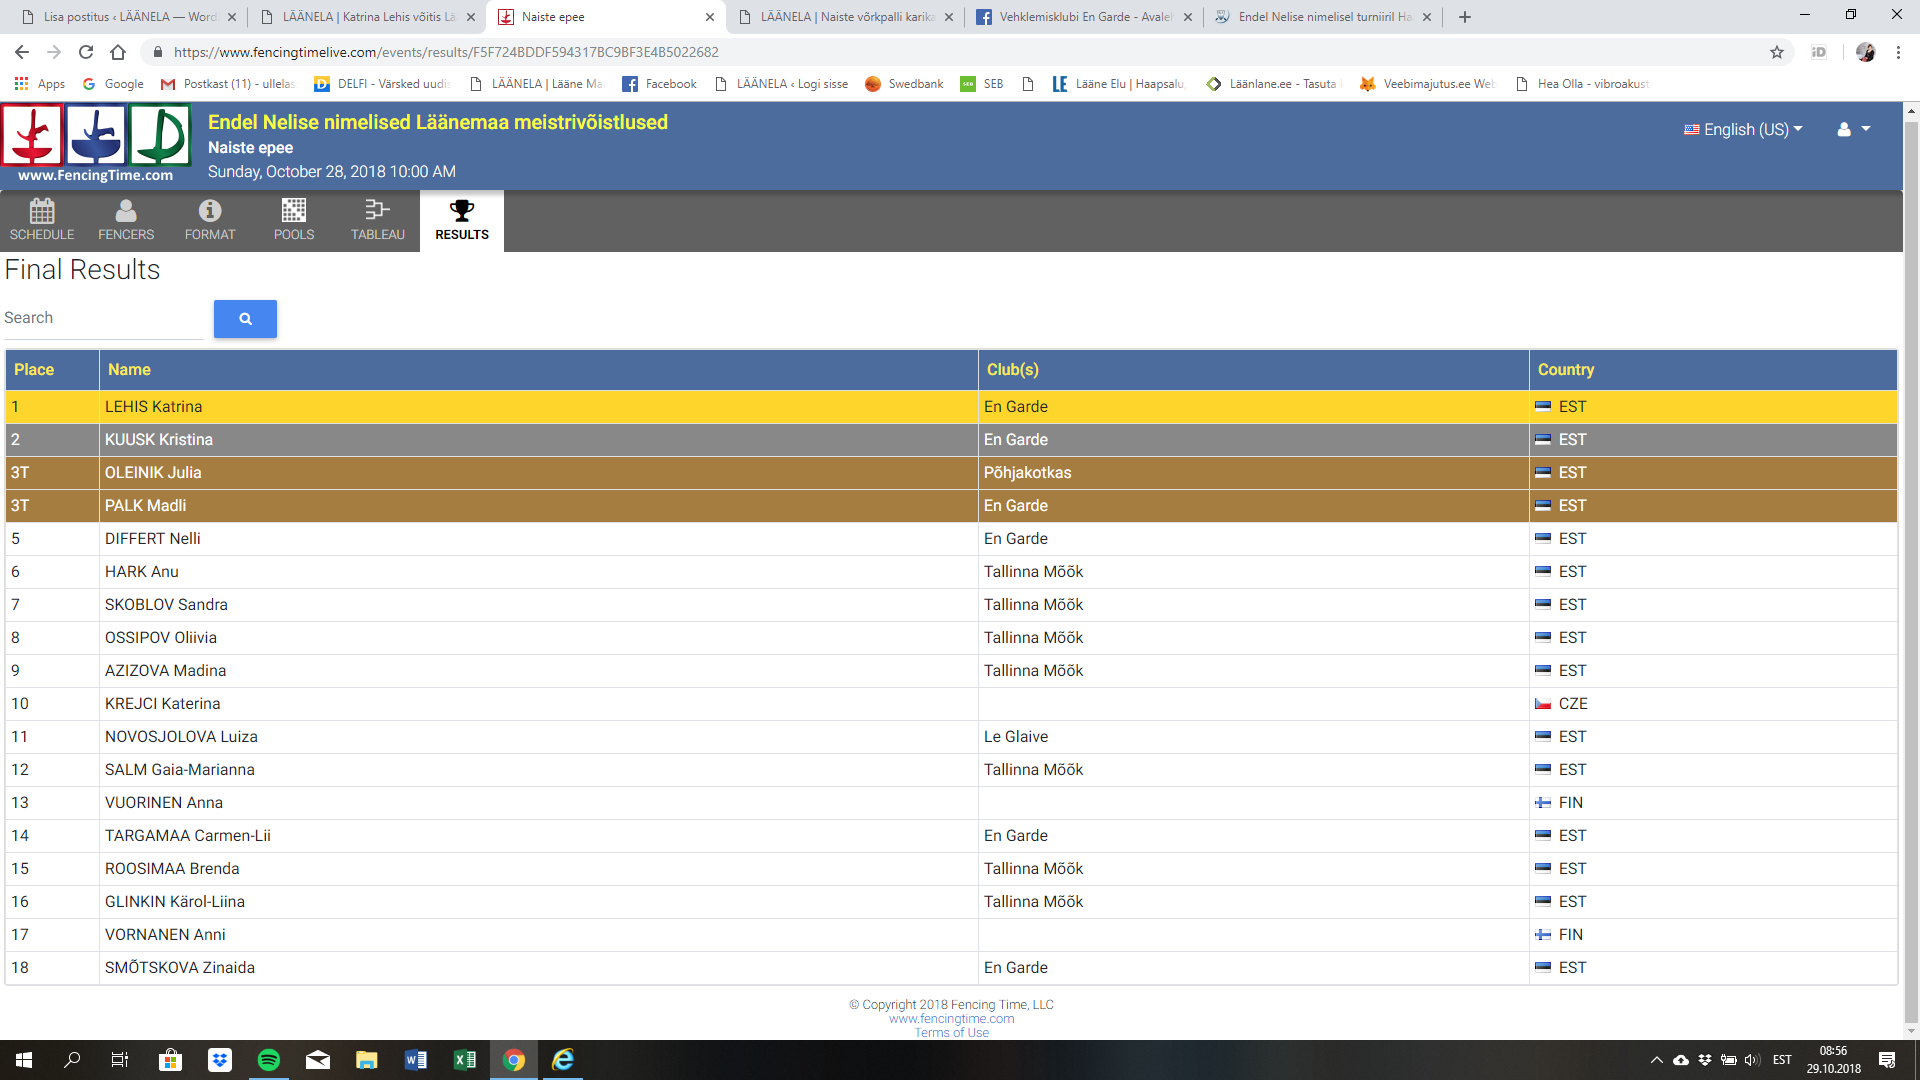Bookmark page with the star icon
Image resolution: width=1920 pixels, height=1080 pixels.
[1777, 52]
